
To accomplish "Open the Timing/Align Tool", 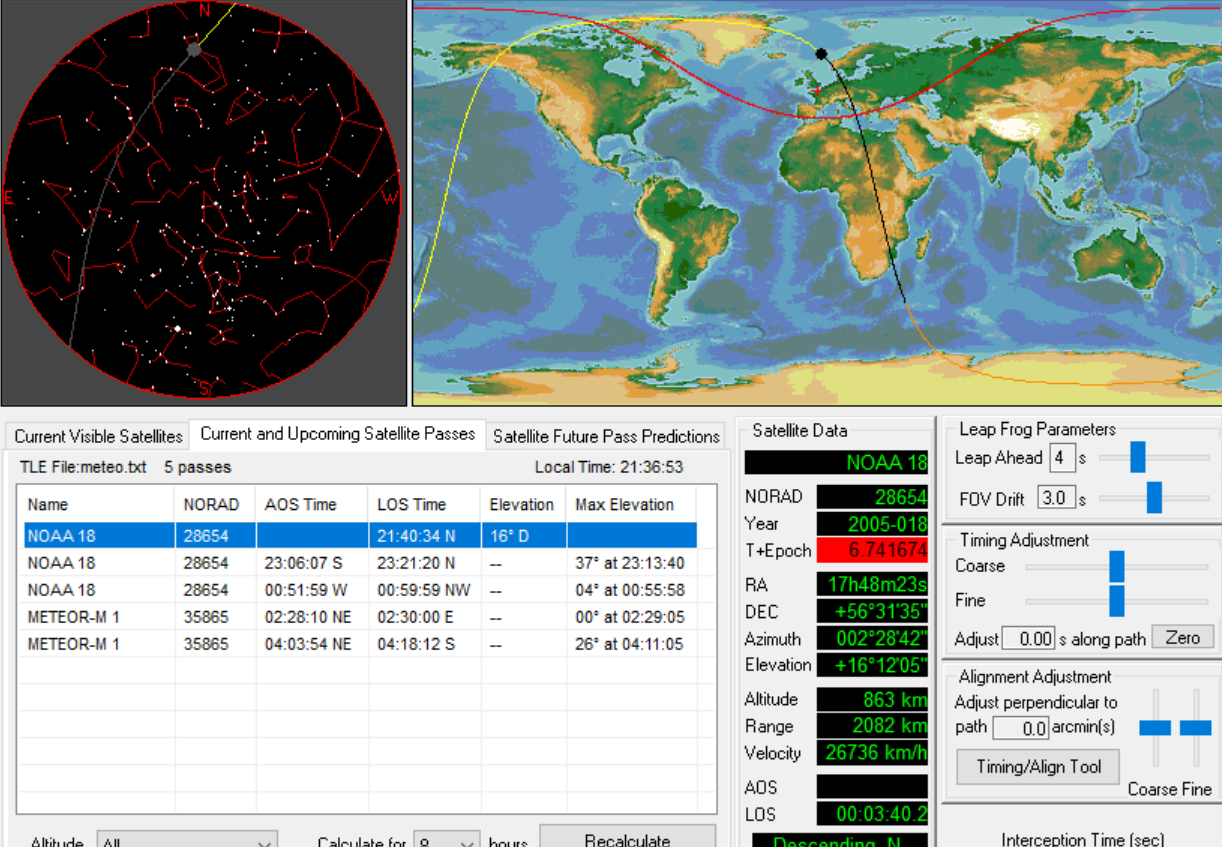I will 1038,767.
